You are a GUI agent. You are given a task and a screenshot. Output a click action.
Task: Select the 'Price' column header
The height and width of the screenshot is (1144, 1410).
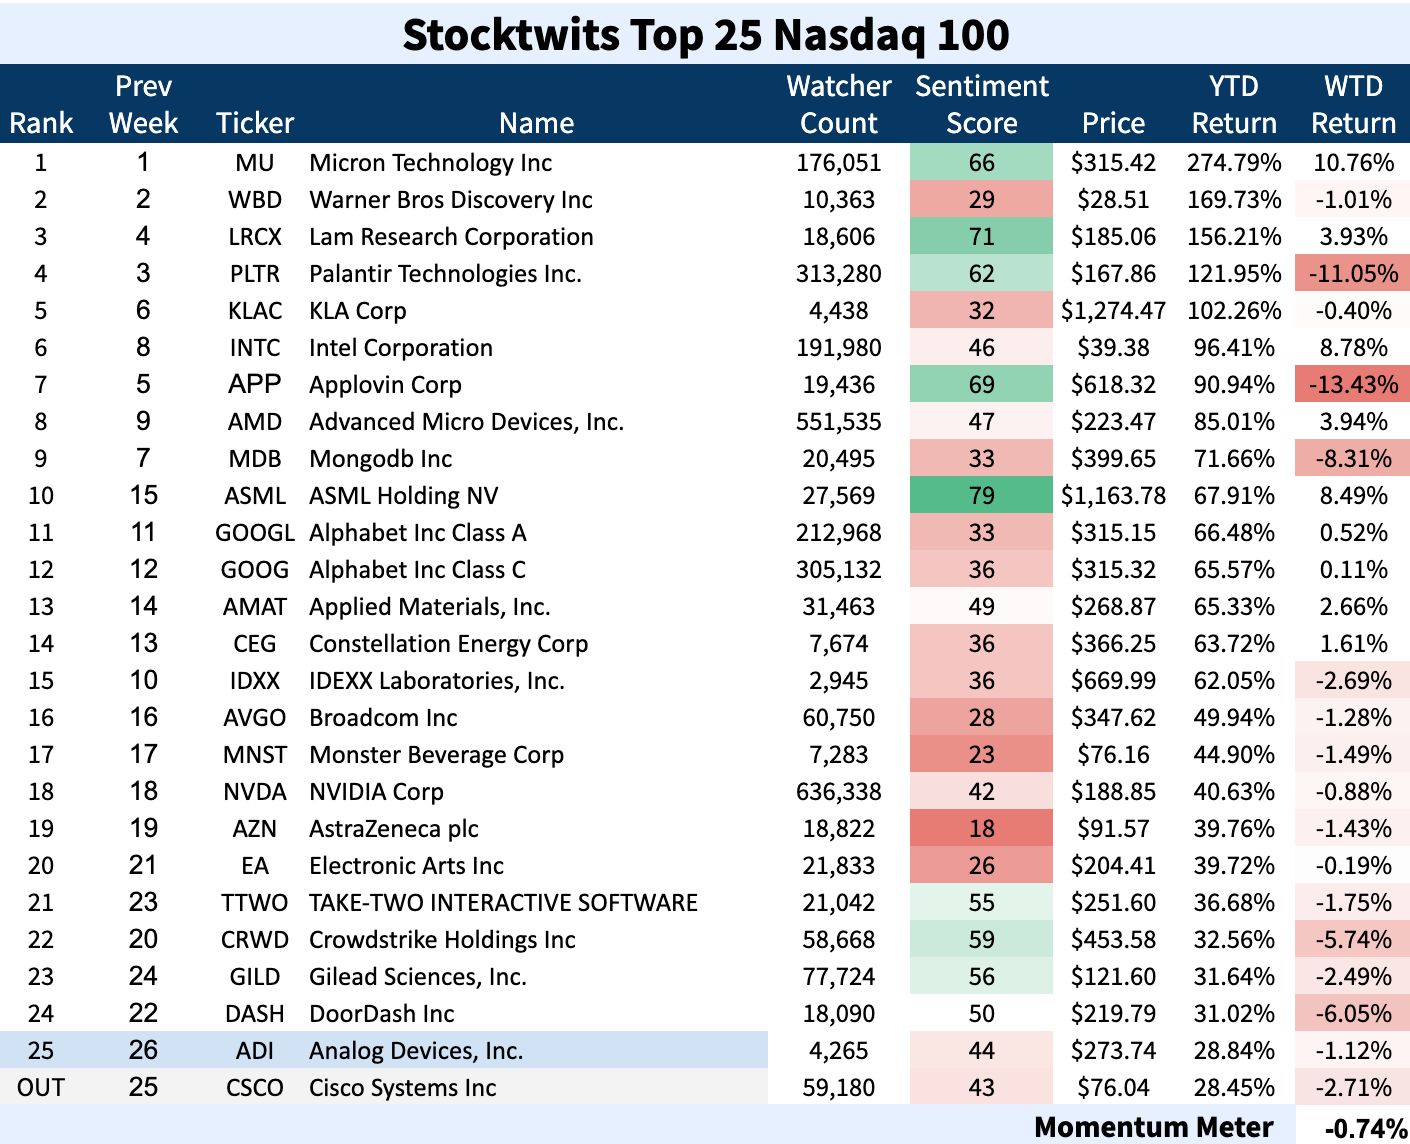tap(1113, 123)
